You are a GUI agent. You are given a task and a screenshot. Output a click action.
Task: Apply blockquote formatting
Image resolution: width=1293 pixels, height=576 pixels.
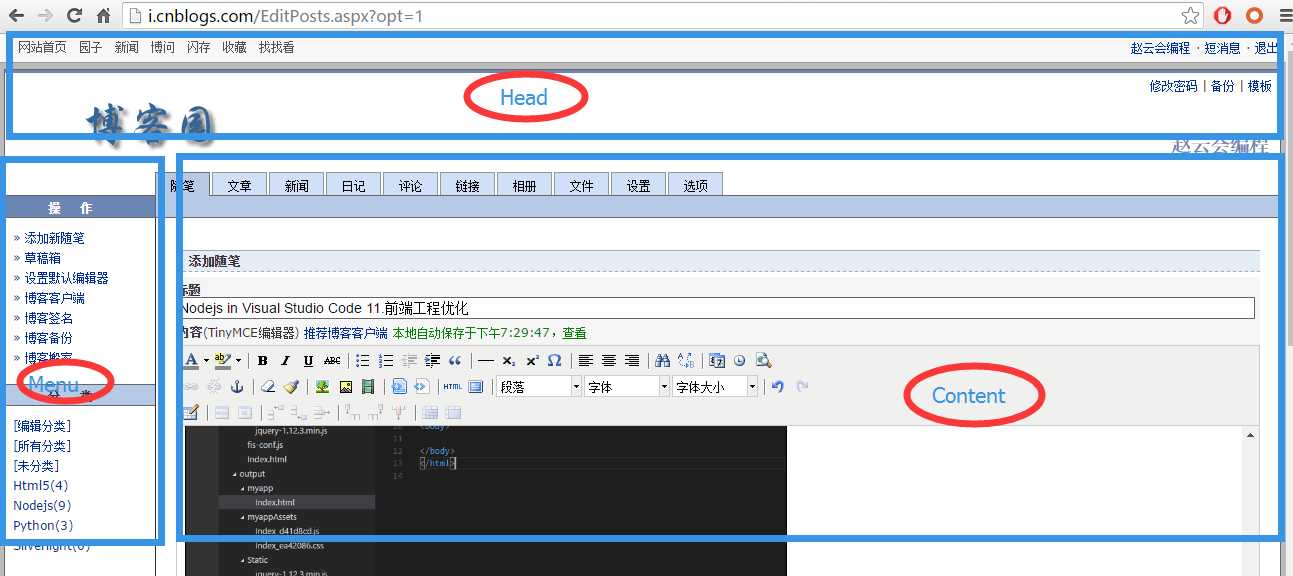455,360
